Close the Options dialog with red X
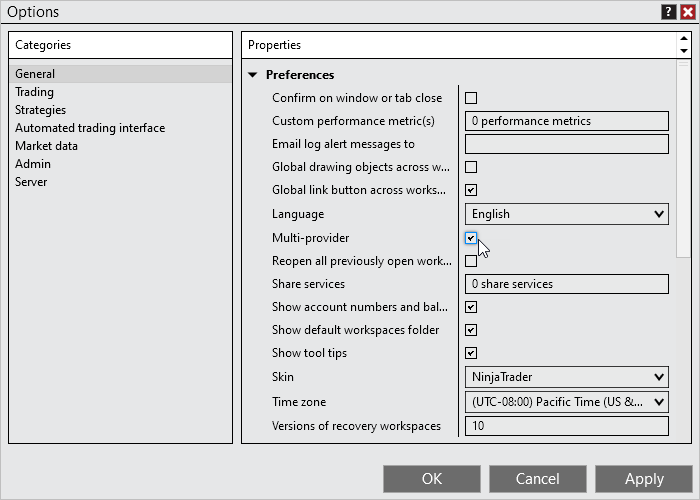Screen dimensions: 700x500 [688, 12]
